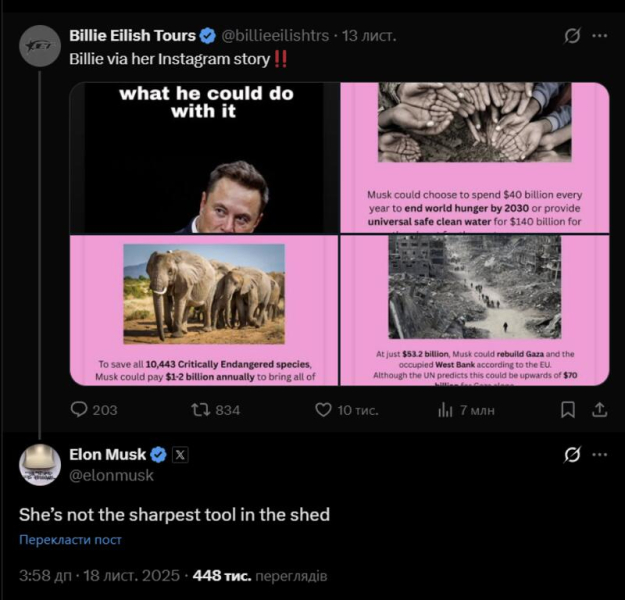Viewport: 625px width, 600px height.
Task: Open Elon Musk's profile avatar
Action: point(40,465)
